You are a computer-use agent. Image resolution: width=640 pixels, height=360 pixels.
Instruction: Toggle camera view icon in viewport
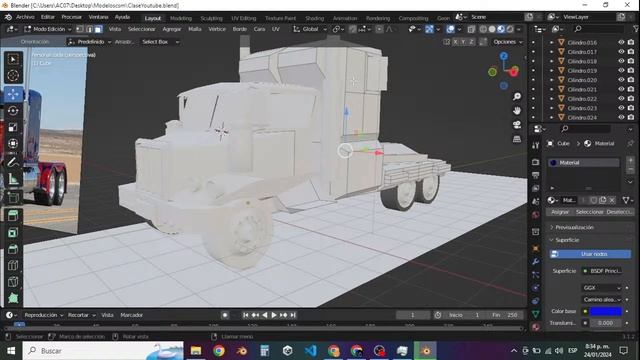(517, 125)
